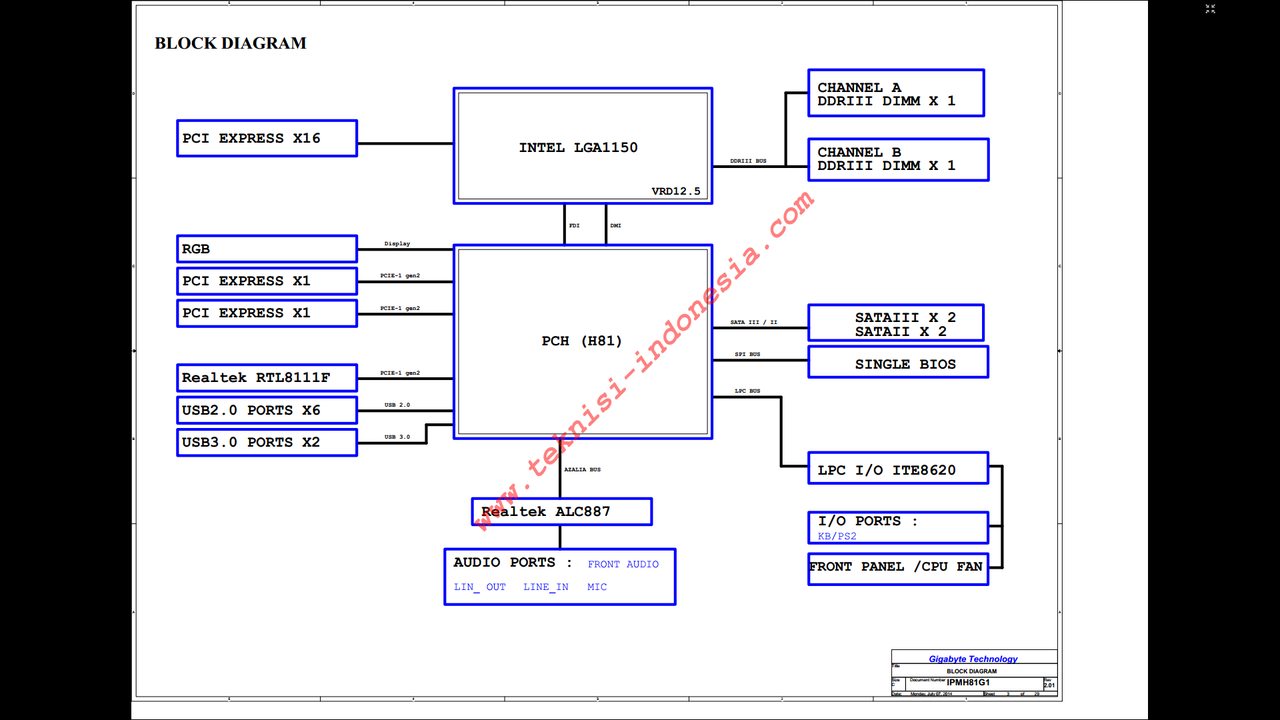Click the RGB block
1280x720 pixels.
[x=267, y=249]
